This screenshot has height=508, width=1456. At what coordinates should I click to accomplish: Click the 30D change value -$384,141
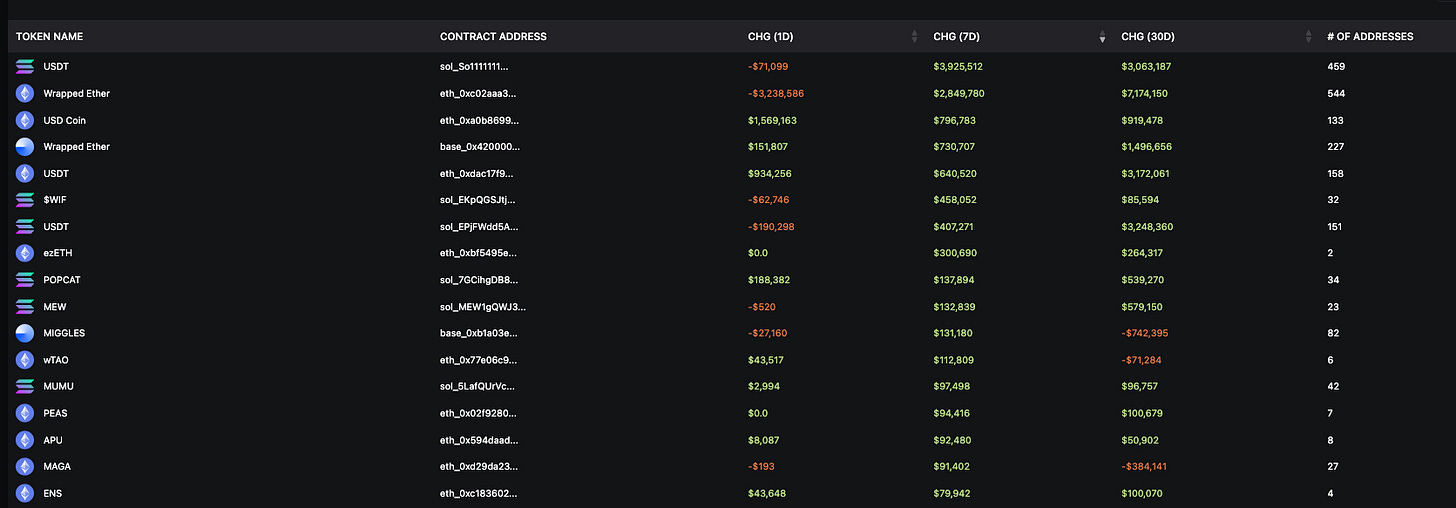pyautogui.click(x=1145, y=466)
